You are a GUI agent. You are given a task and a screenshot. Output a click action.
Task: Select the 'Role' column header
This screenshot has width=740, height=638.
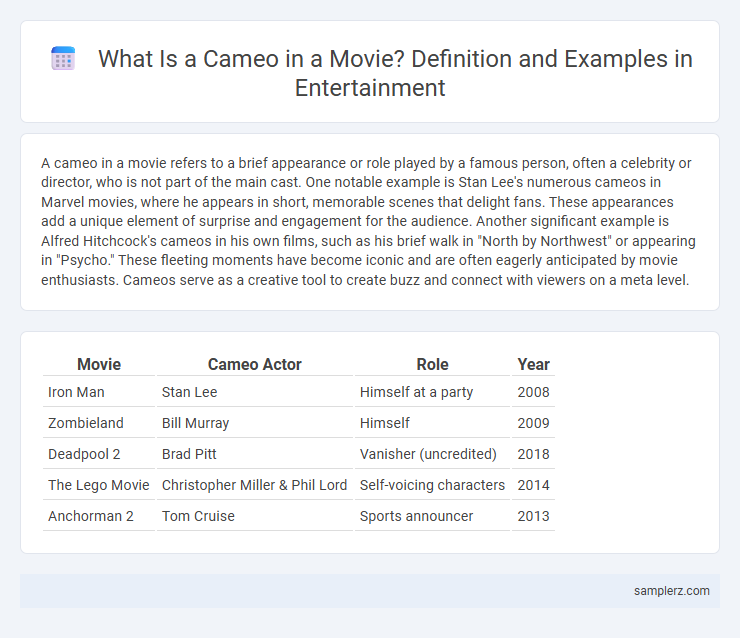(x=432, y=364)
